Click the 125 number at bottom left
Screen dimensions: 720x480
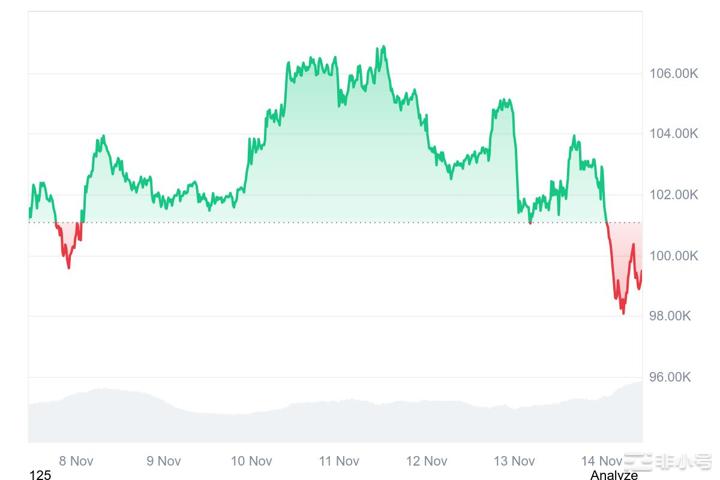[x=40, y=474]
